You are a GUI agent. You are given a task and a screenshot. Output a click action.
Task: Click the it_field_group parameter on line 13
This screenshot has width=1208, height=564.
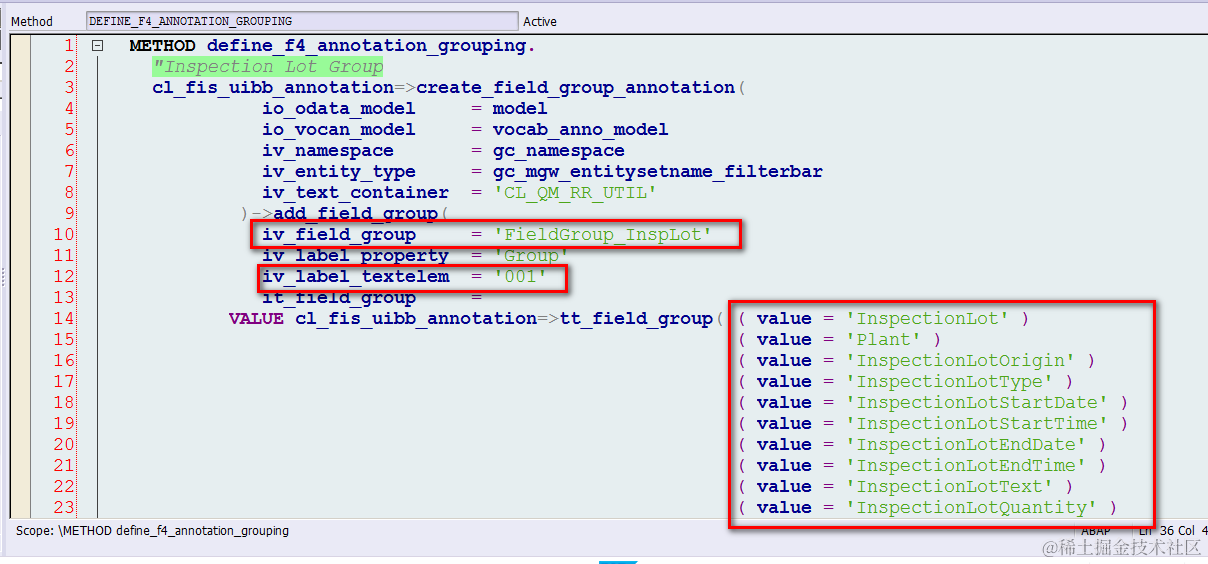pyautogui.click(x=339, y=298)
